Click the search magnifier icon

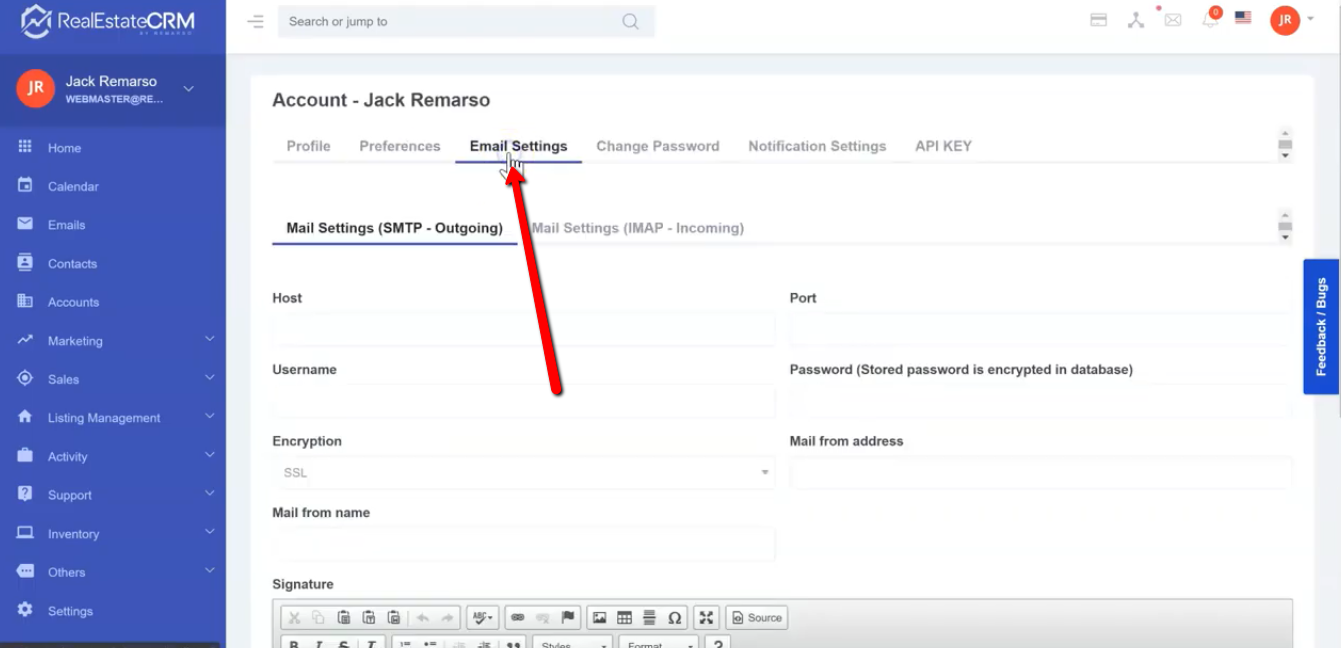(x=630, y=21)
